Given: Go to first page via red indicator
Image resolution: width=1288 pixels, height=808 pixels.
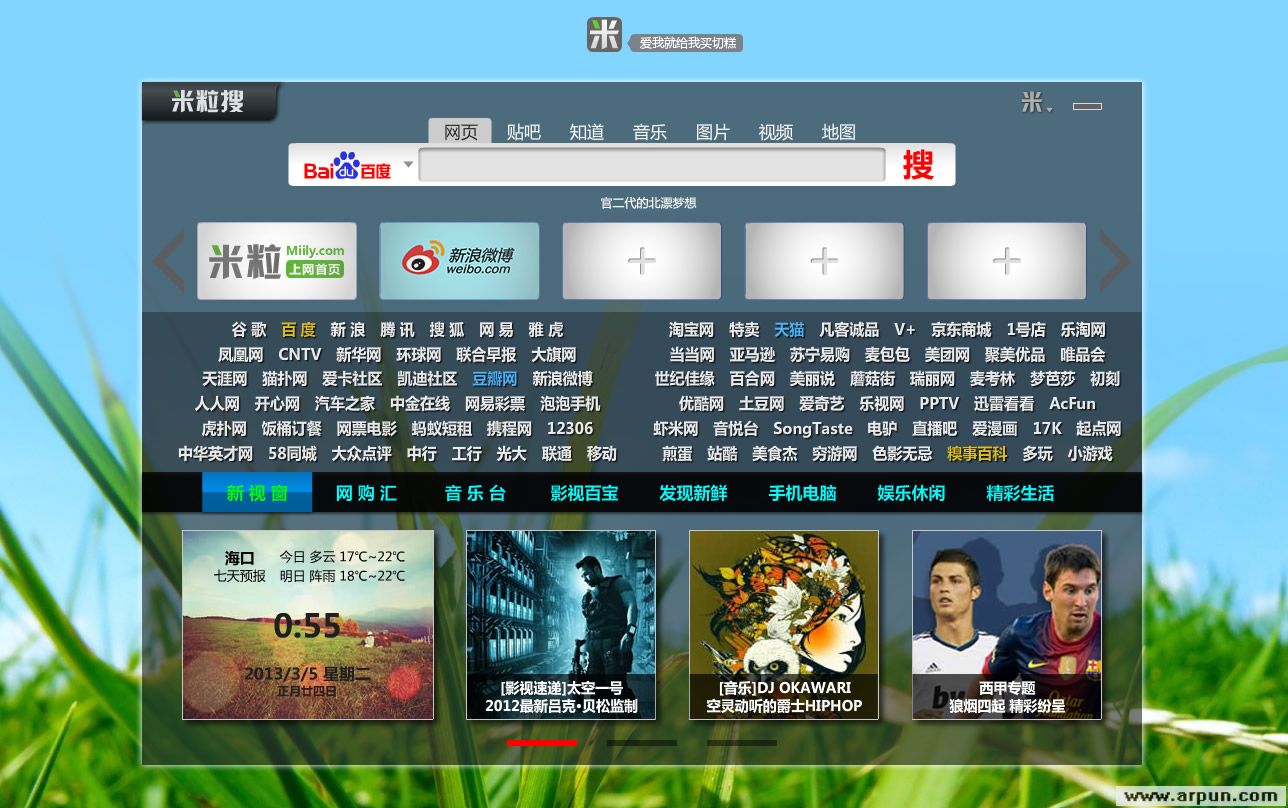Looking at the screenshot, I should pos(542,743).
